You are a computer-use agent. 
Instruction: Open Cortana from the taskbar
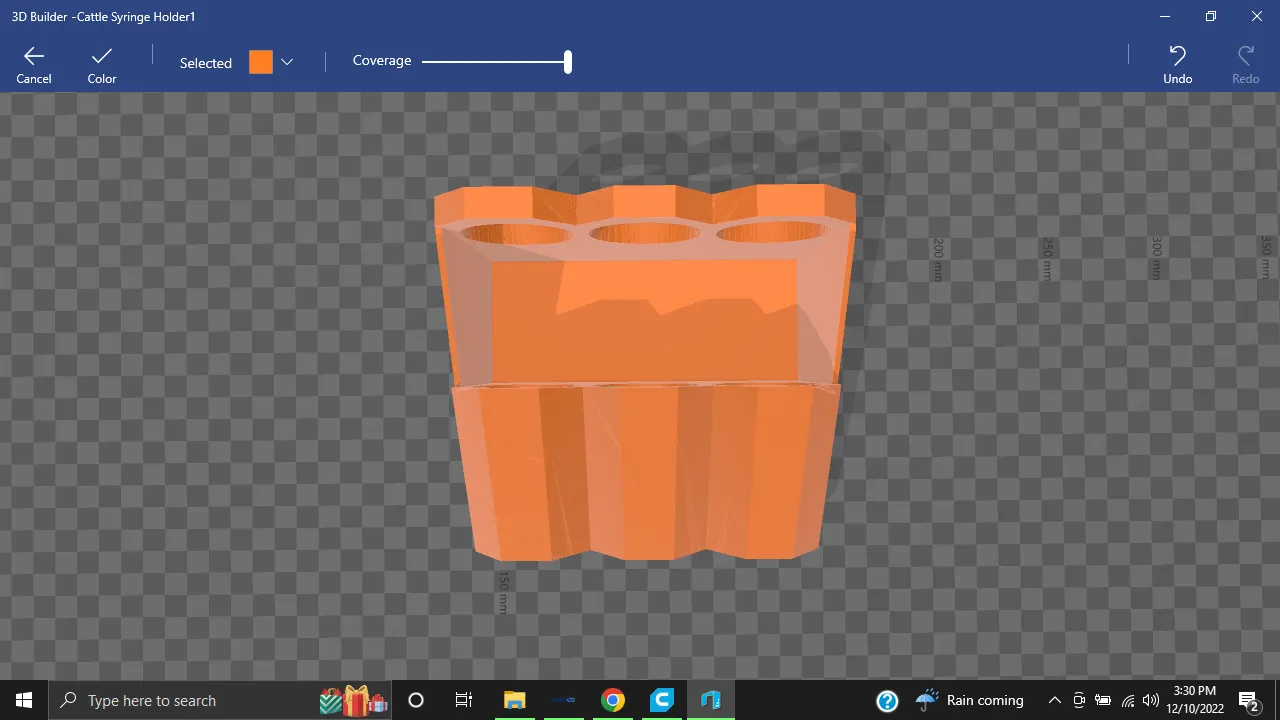coord(416,700)
